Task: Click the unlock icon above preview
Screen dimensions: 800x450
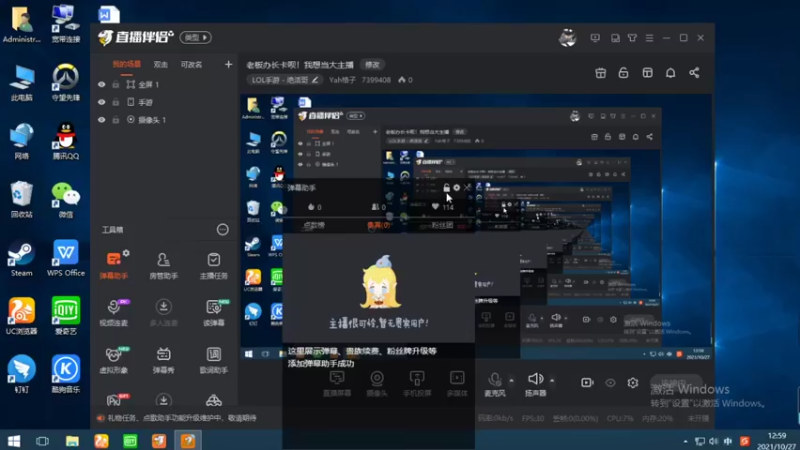Action: point(623,73)
